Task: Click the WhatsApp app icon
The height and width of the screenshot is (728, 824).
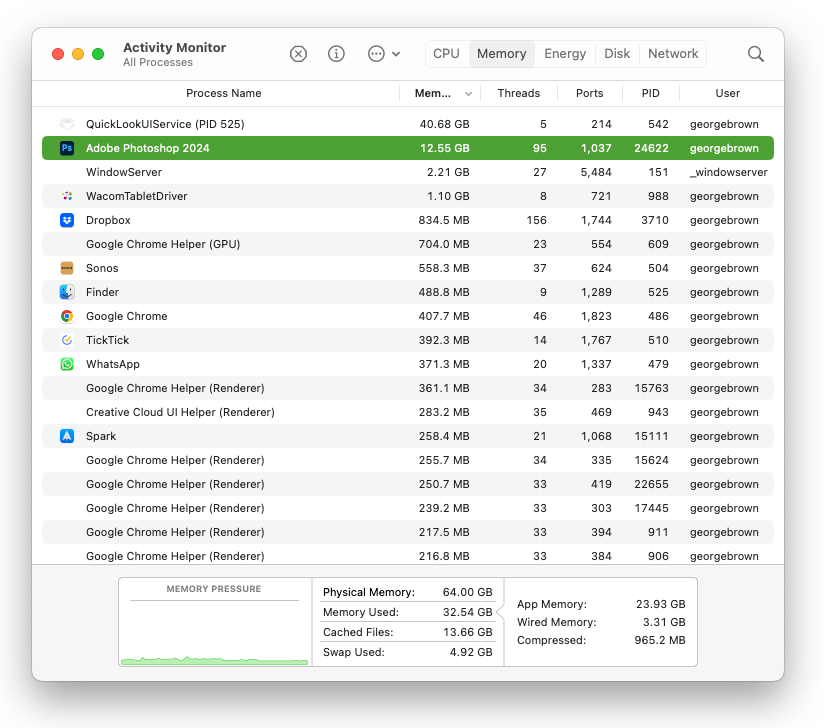Action: point(67,364)
